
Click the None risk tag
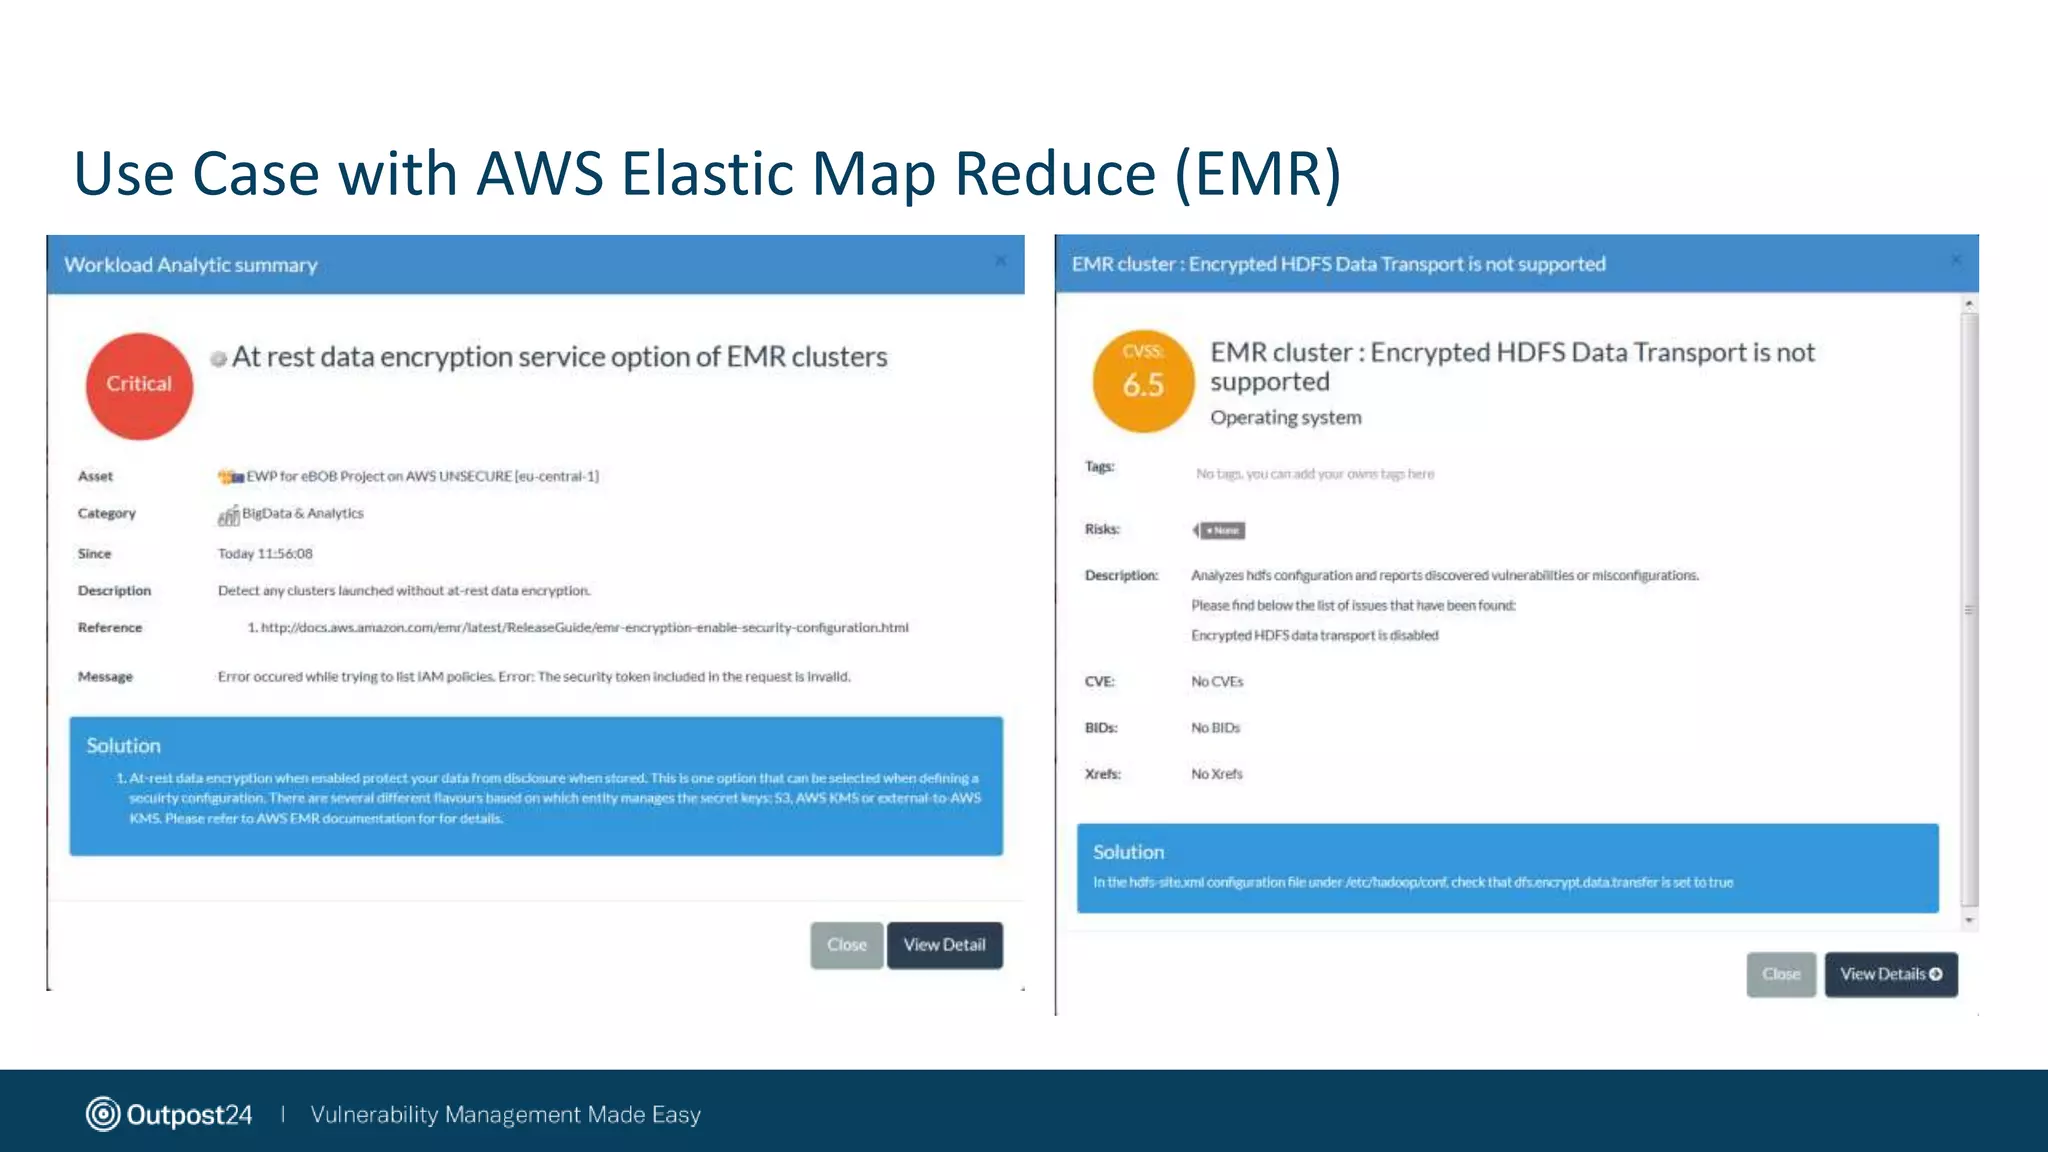pos(1219,530)
